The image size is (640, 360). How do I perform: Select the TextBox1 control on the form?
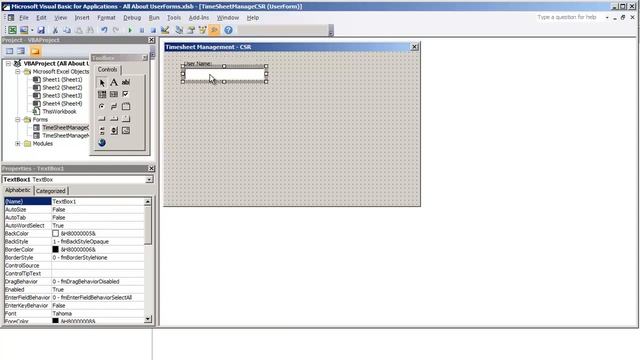pos(224,74)
